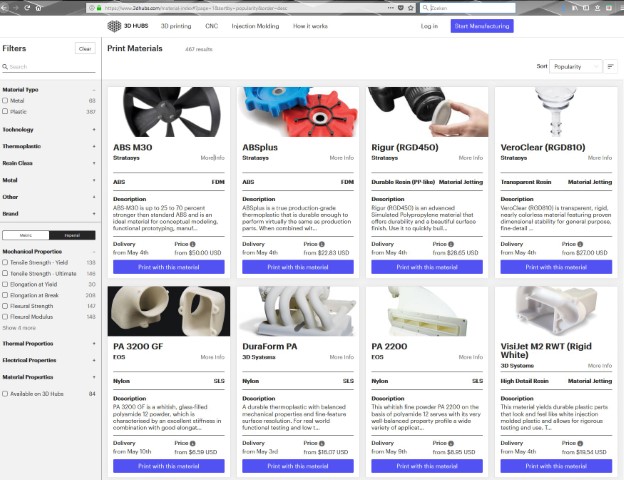The width and height of the screenshot is (624, 480).
Task: Click the Start Manufacturing button
Action: (x=482, y=26)
